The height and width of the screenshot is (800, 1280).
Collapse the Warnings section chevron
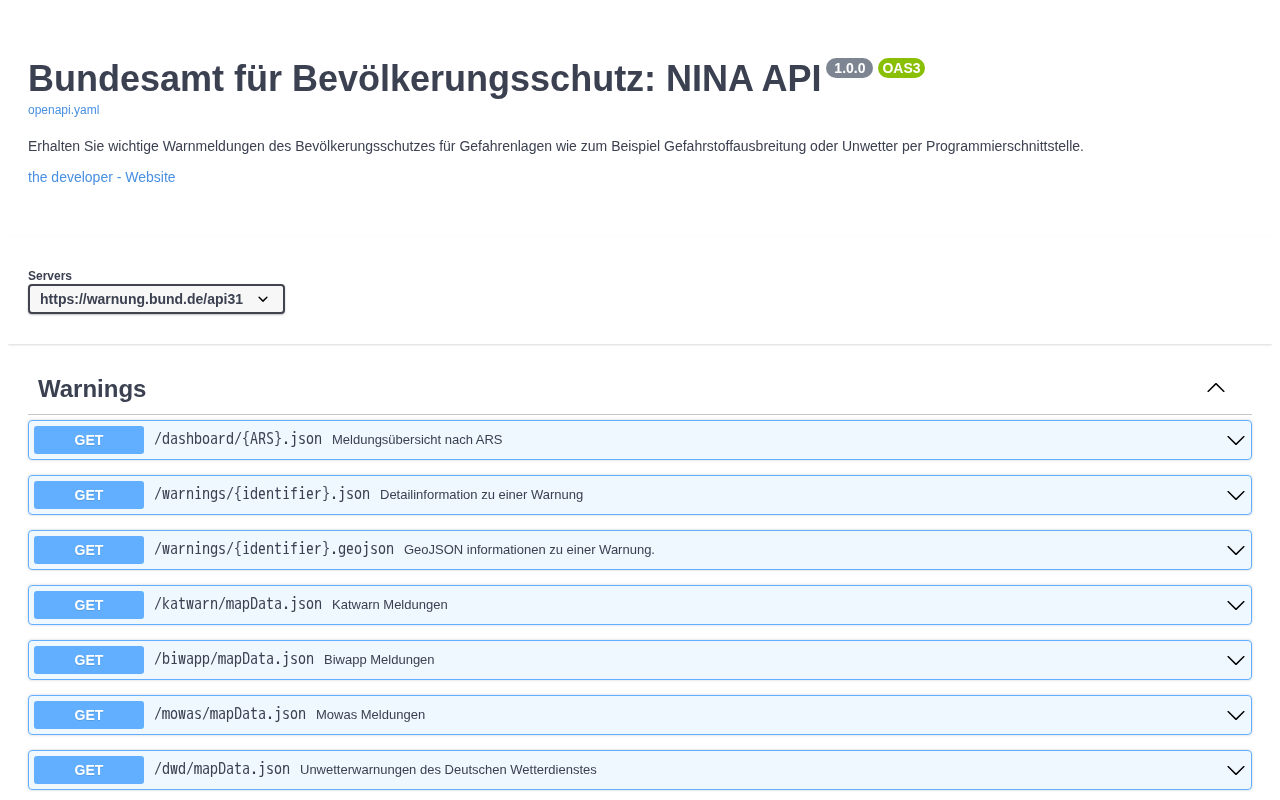(x=1216, y=388)
